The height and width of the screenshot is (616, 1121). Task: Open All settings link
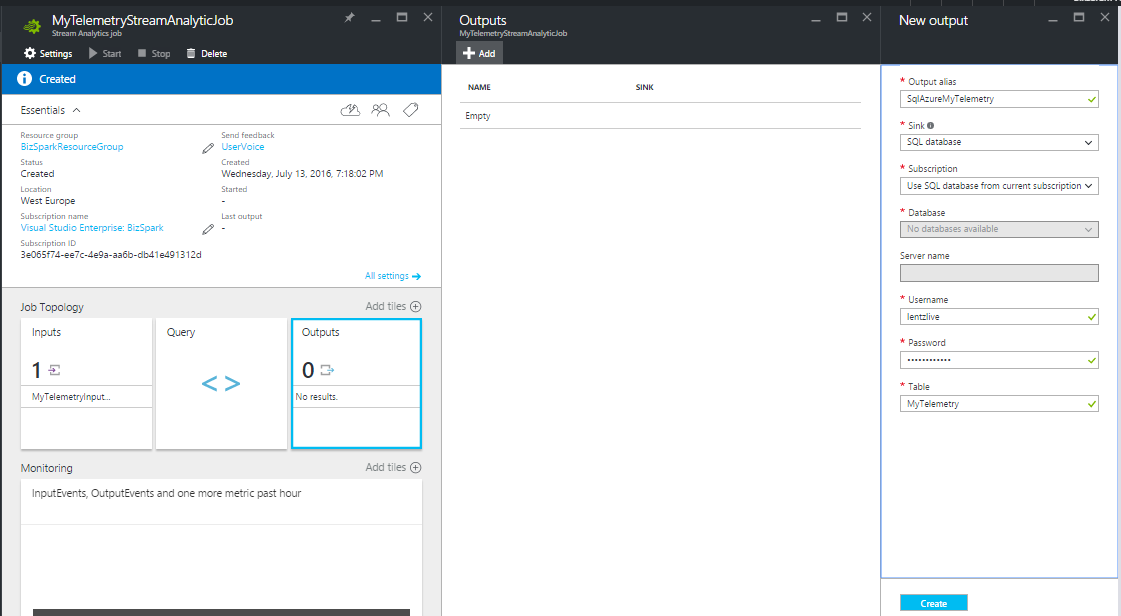(392, 276)
